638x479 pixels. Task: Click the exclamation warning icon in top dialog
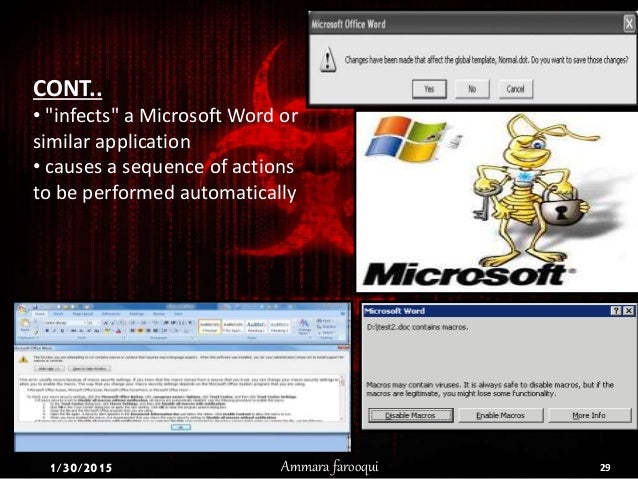click(328, 60)
